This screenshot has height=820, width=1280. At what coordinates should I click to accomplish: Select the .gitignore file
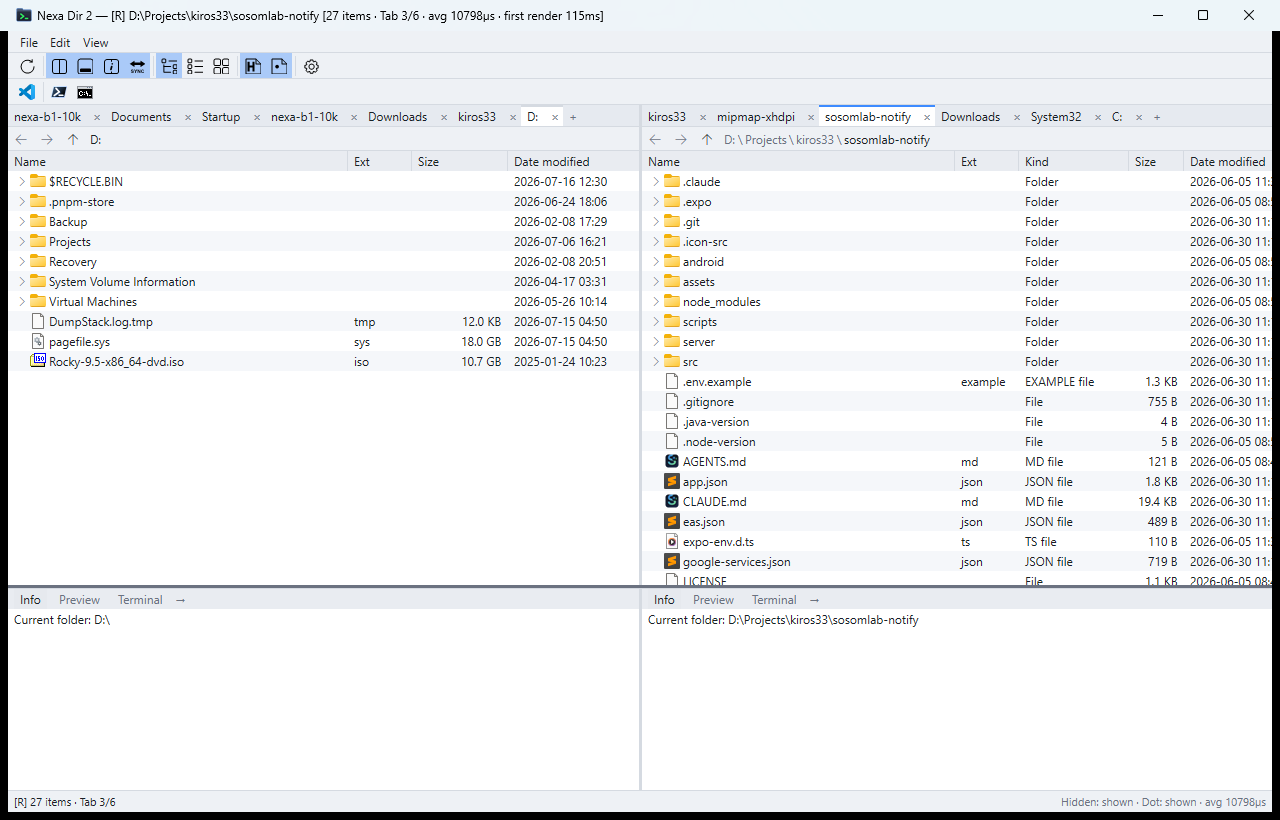click(x=959, y=401)
